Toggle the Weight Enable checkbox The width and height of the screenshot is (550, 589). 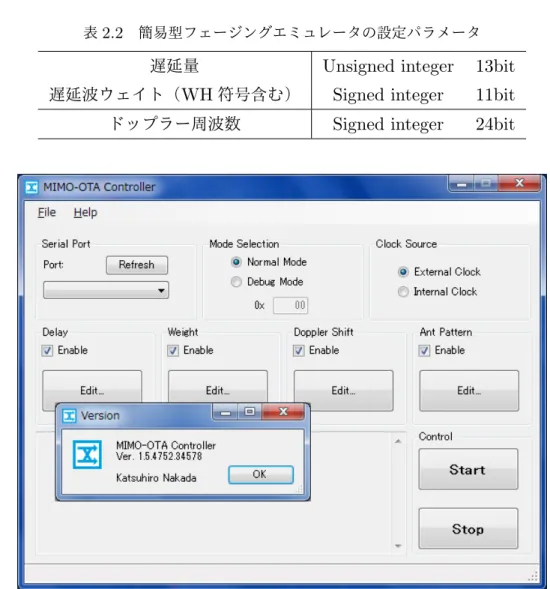pyautogui.click(x=173, y=350)
